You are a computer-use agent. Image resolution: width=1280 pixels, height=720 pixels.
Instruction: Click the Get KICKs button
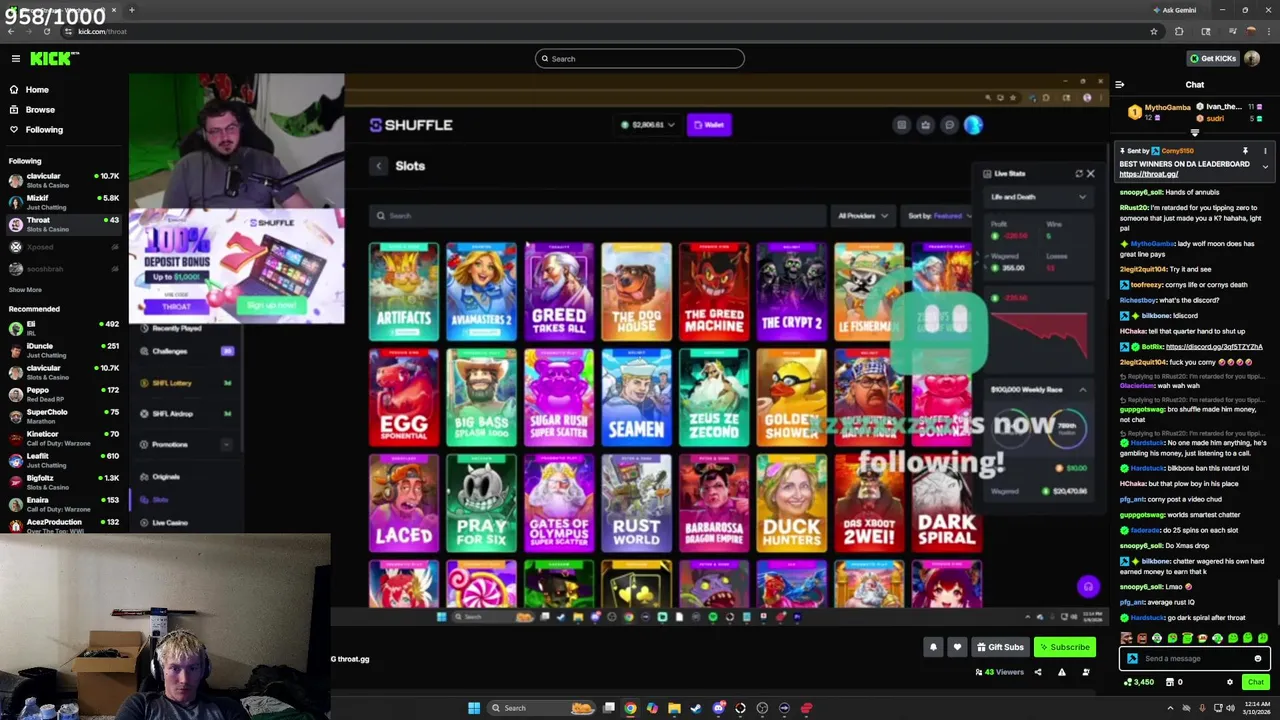pos(1212,59)
